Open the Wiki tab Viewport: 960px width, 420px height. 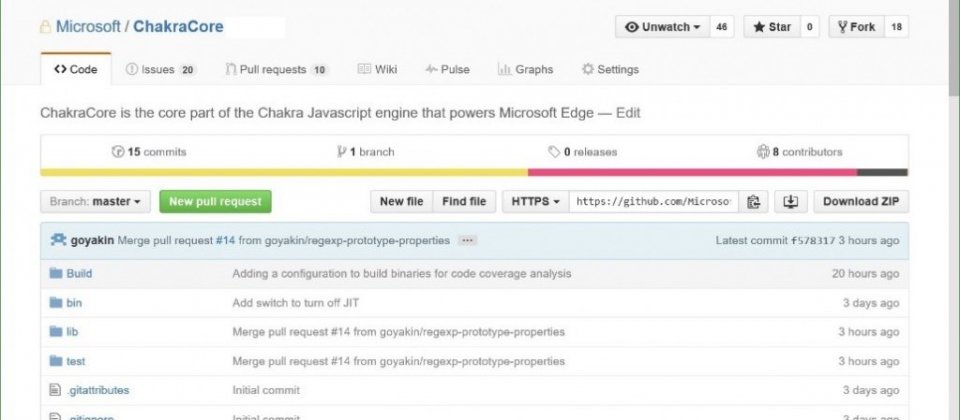pyautogui.click(x=377, y=69)
